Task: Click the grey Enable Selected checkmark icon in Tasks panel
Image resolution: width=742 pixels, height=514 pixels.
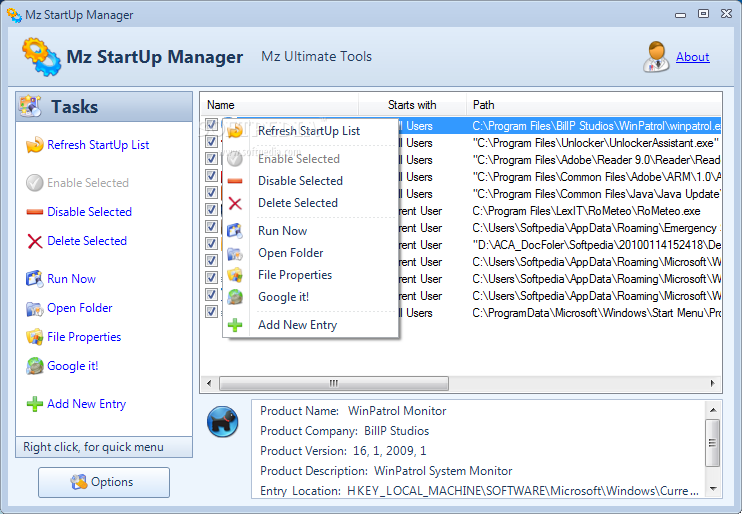Action: point(35,183)
